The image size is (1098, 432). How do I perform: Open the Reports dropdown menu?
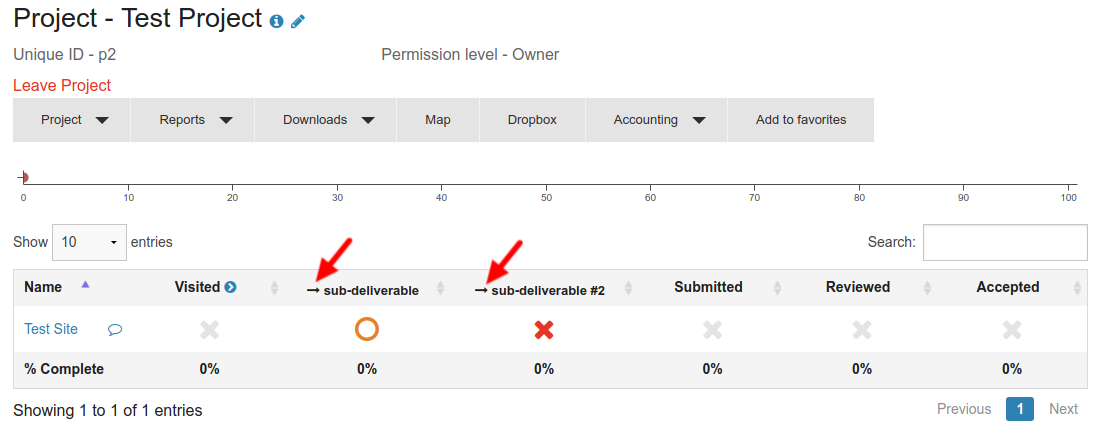pos(194,120)
